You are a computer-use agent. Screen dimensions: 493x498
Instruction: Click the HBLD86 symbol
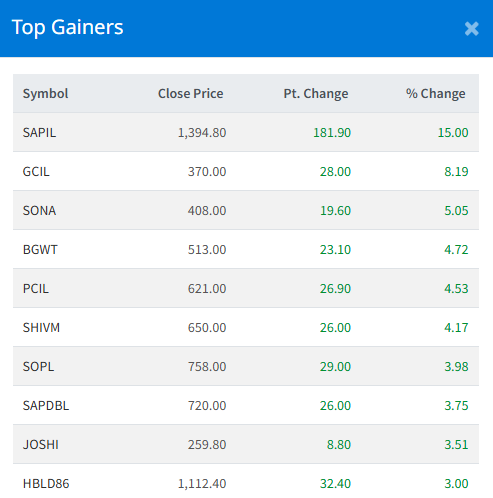click(46, 484)
